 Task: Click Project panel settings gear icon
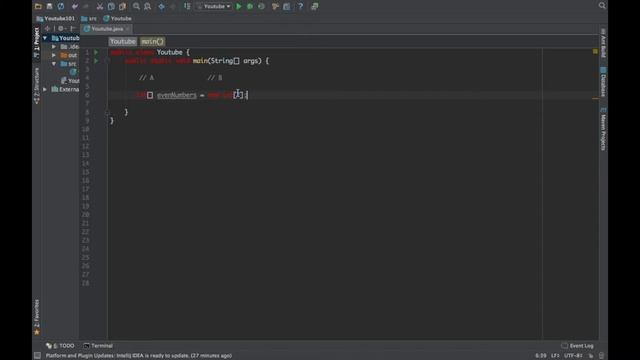(61, 29)
